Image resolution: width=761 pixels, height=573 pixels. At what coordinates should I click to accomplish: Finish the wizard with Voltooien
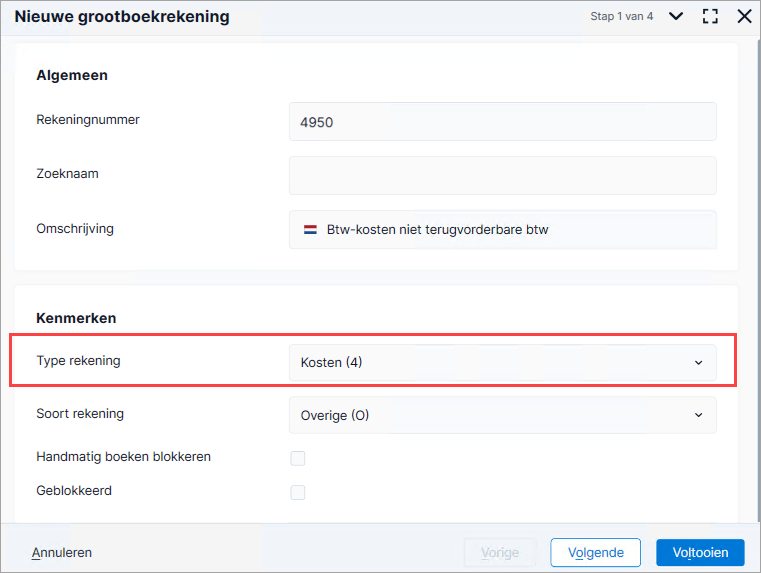700,553
